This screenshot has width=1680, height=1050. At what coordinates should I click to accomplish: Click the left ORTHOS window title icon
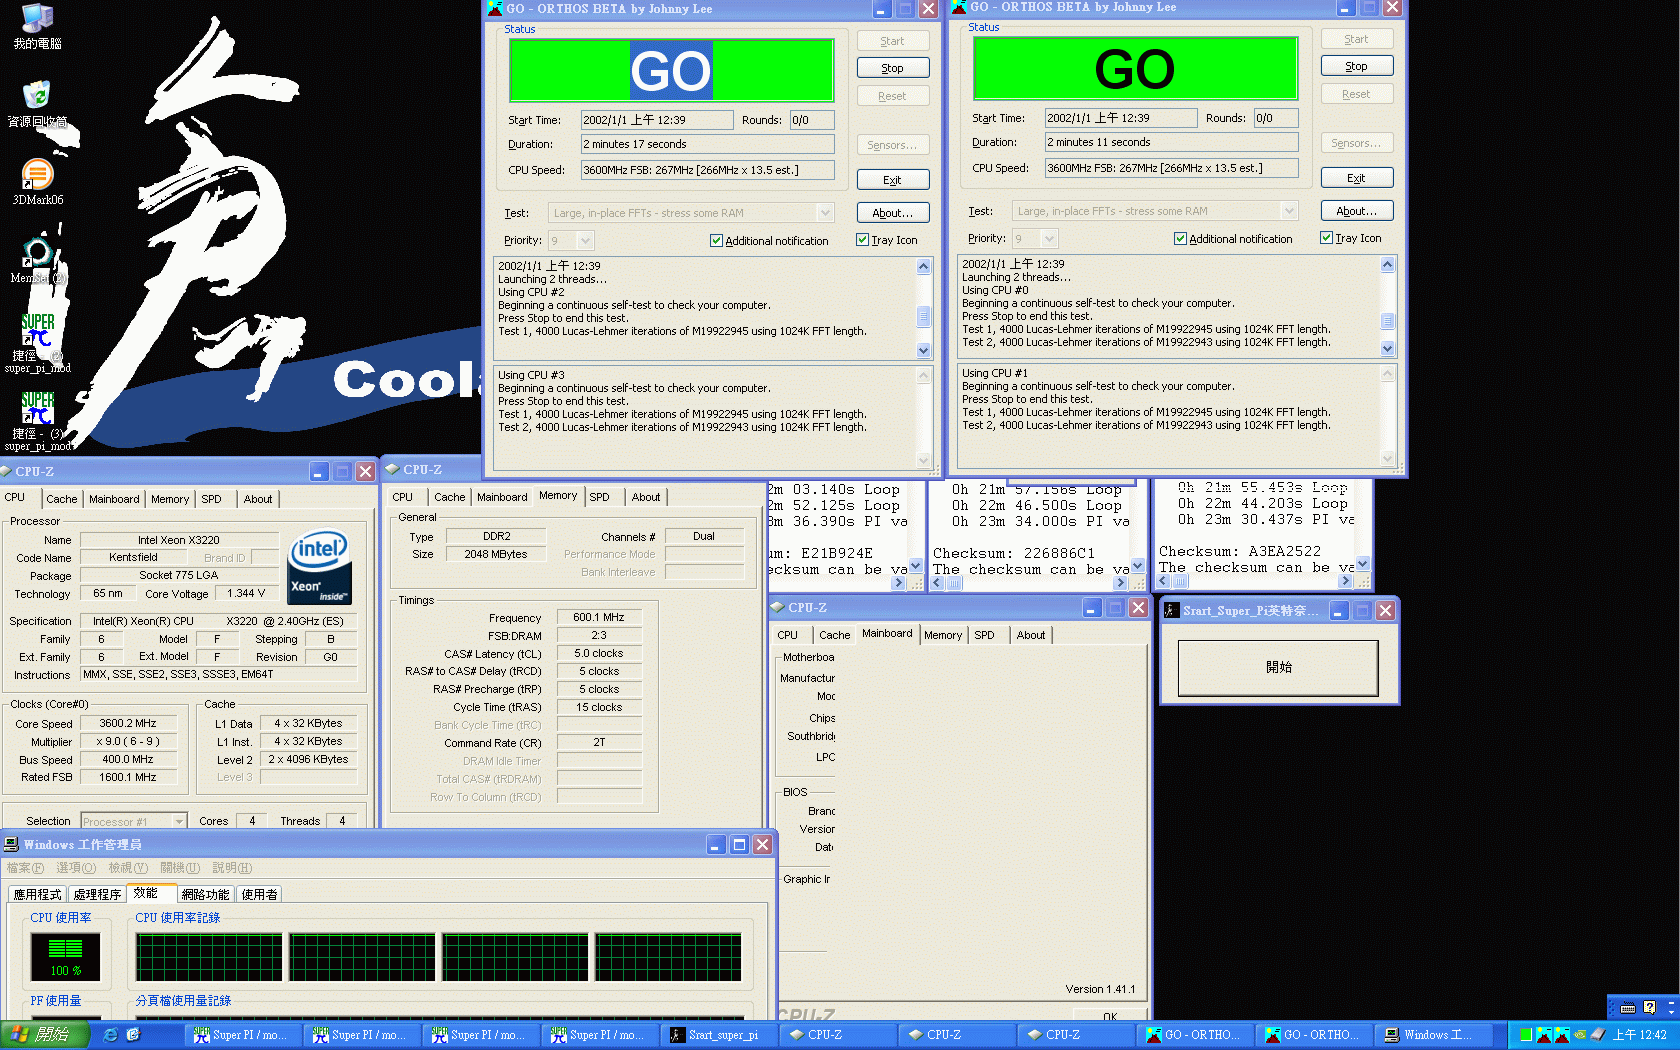pos(495,9)
